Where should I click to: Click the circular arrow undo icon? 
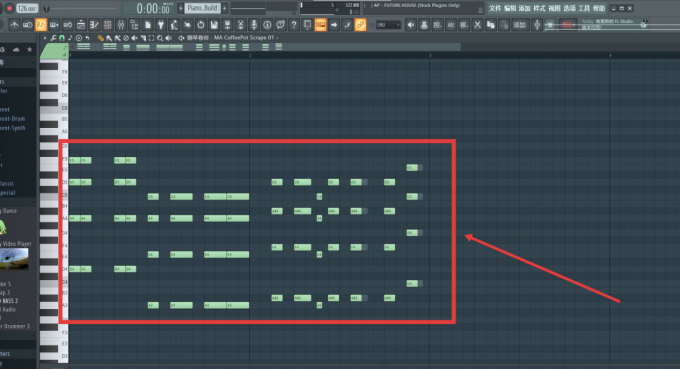pos(200,25)
